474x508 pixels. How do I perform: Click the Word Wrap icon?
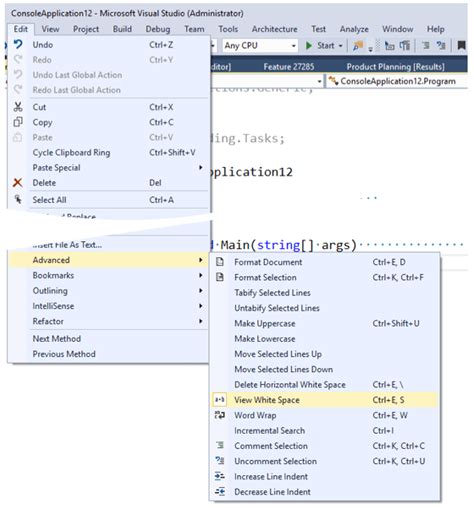click(220, 415)
